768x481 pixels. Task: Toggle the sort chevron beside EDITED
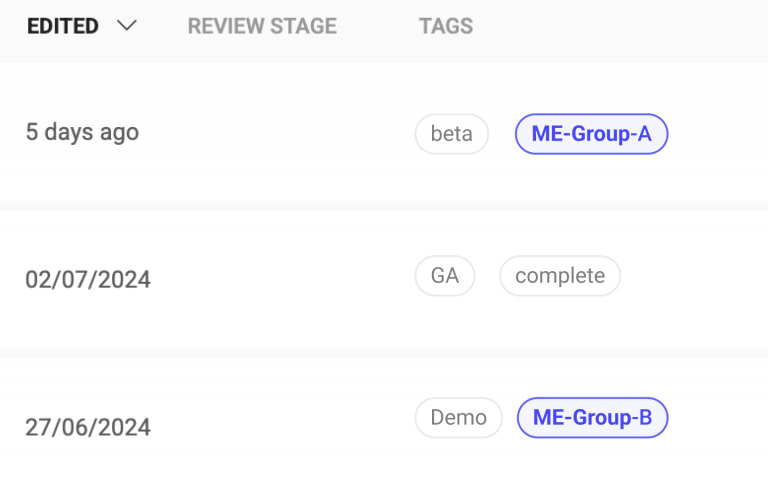pyautogui.click(x=126, y=27)
